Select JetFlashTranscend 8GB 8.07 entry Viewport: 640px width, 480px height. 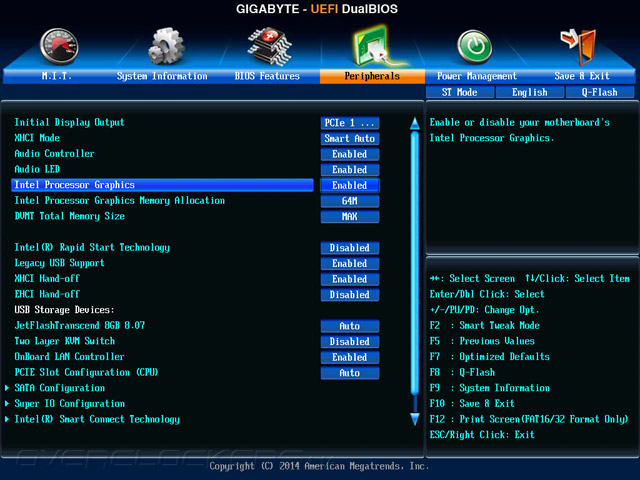(x=80, y=325)
